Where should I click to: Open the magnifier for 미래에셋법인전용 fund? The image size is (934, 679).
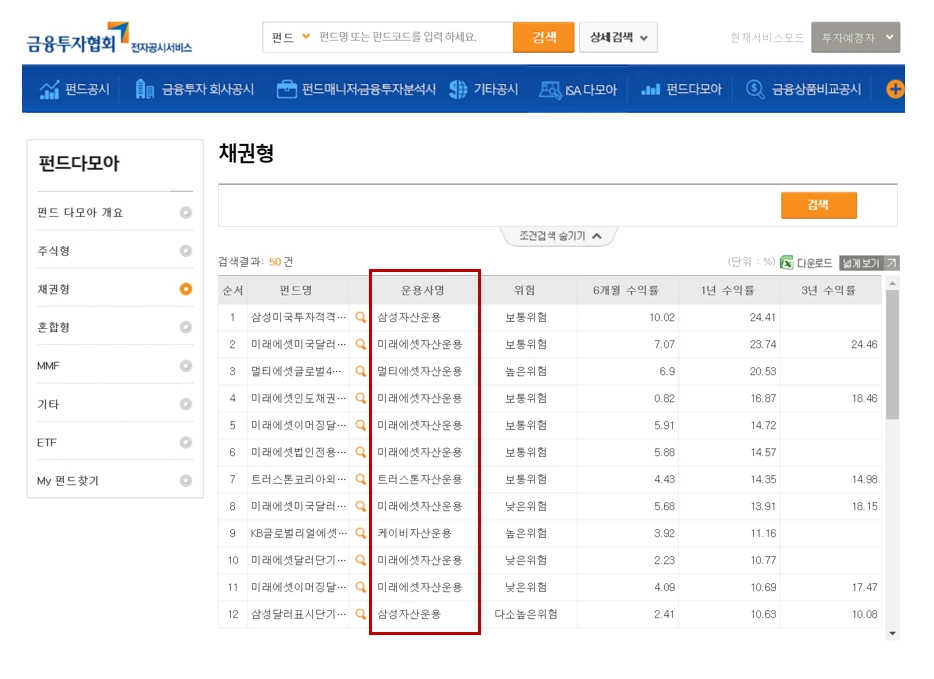pyautogui.click(x=360, y=452)
